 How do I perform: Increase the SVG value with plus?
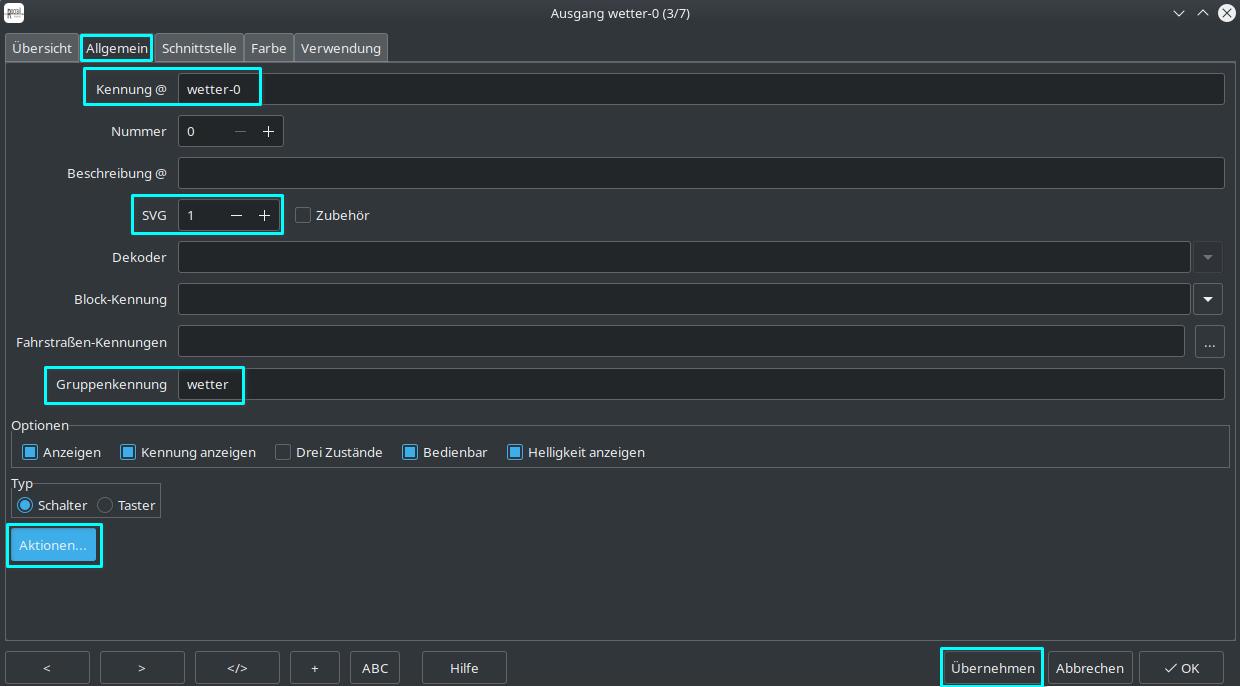click(265, 215)
